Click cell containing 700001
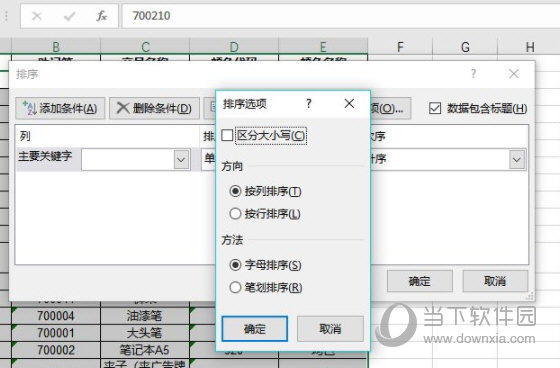The height and width of the screenshot is (368, 560). coord(56,333)
